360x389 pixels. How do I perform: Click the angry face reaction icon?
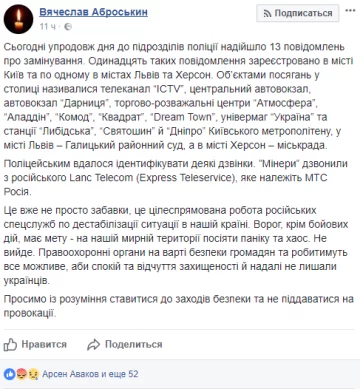click(x=21, y=374)
